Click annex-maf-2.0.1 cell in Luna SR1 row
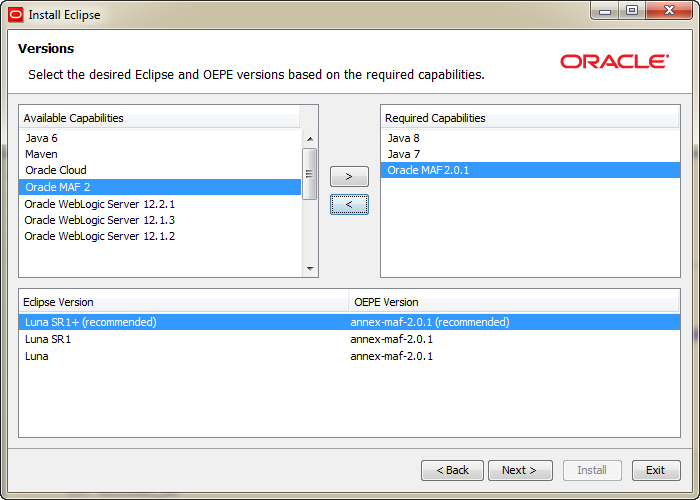700x500 pixels. (392, 339)
